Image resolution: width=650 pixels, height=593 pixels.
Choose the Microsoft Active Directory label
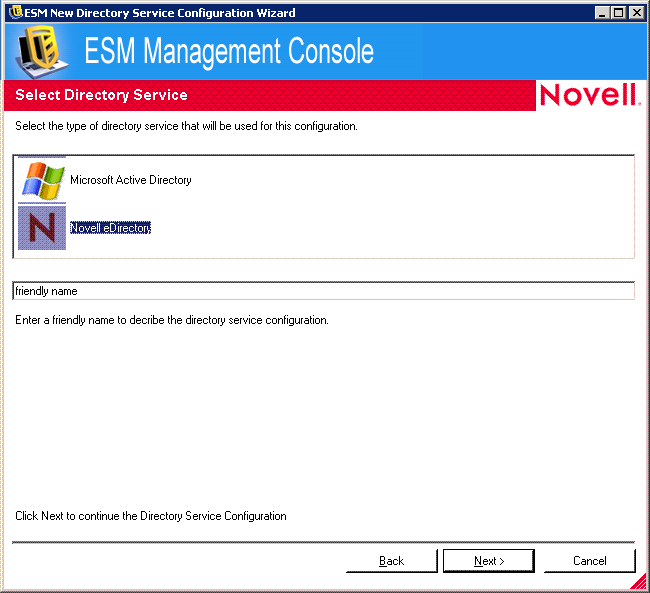coord(131,180)
